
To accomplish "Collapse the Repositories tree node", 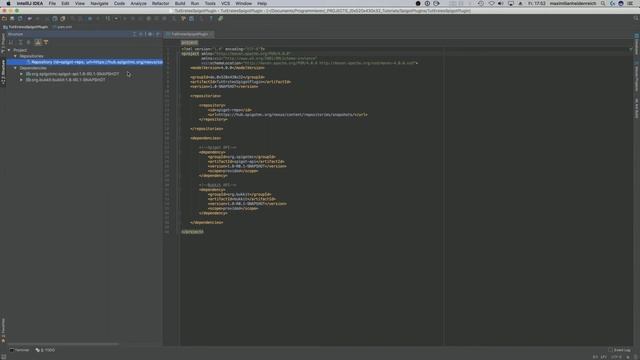I will coord(15,56).
